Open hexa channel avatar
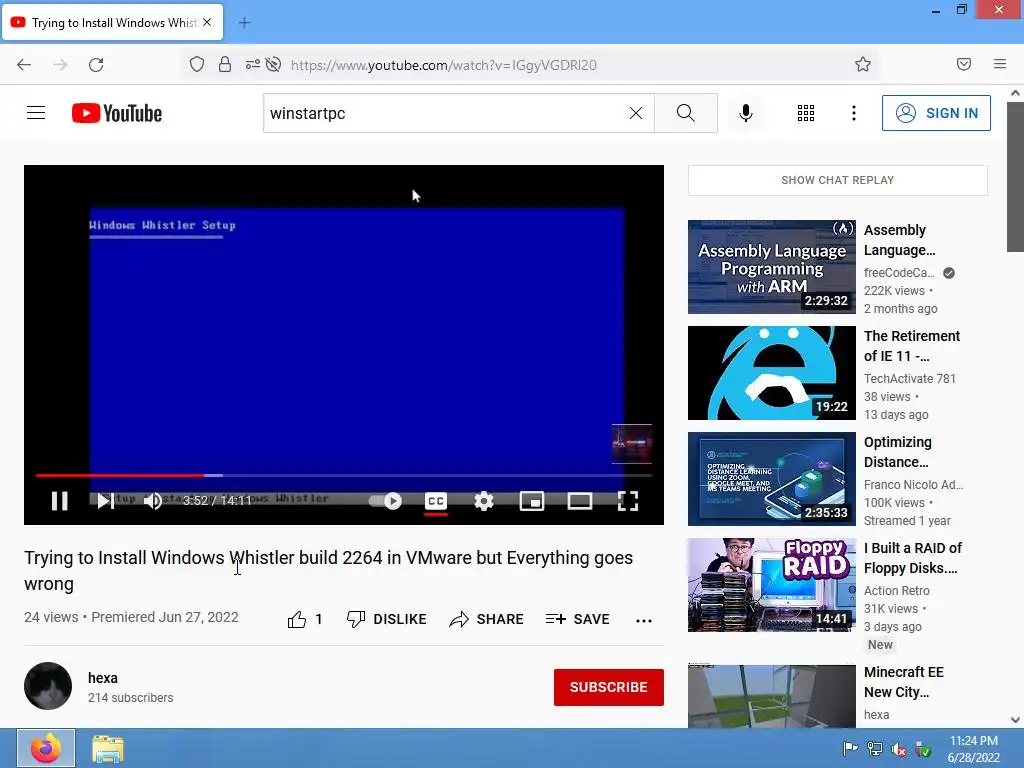 click(x=48, y=686)
